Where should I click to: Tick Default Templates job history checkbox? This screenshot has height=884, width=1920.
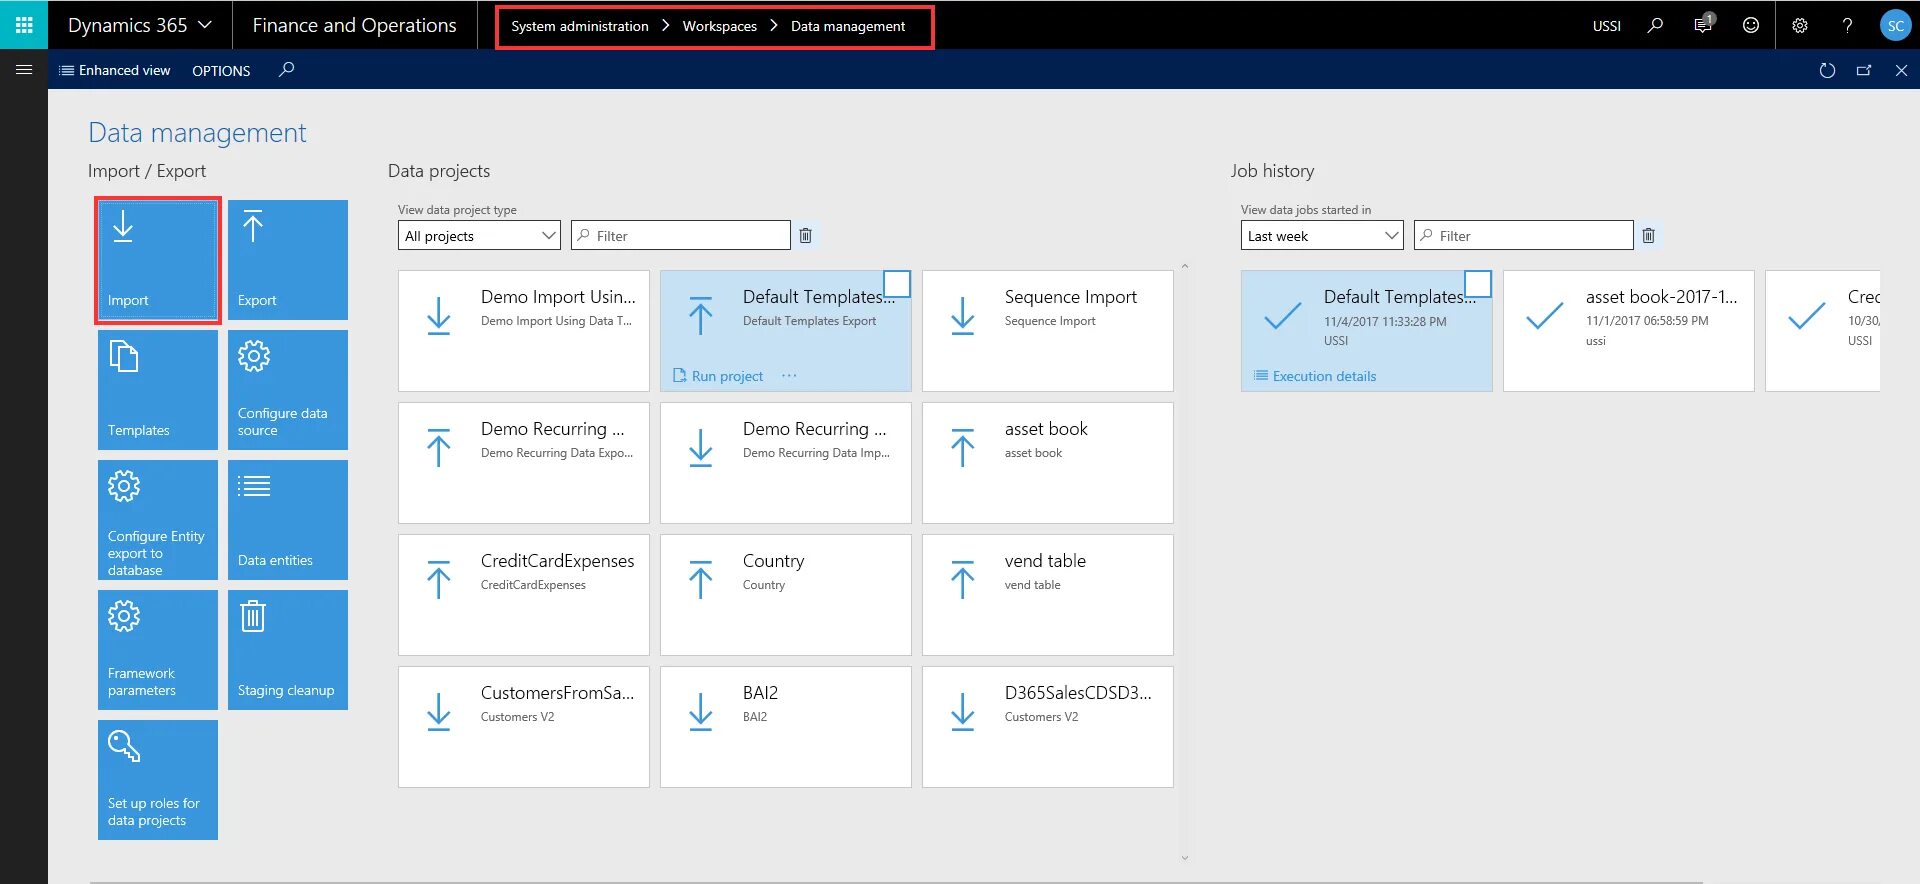click(x=1478, y=284)
